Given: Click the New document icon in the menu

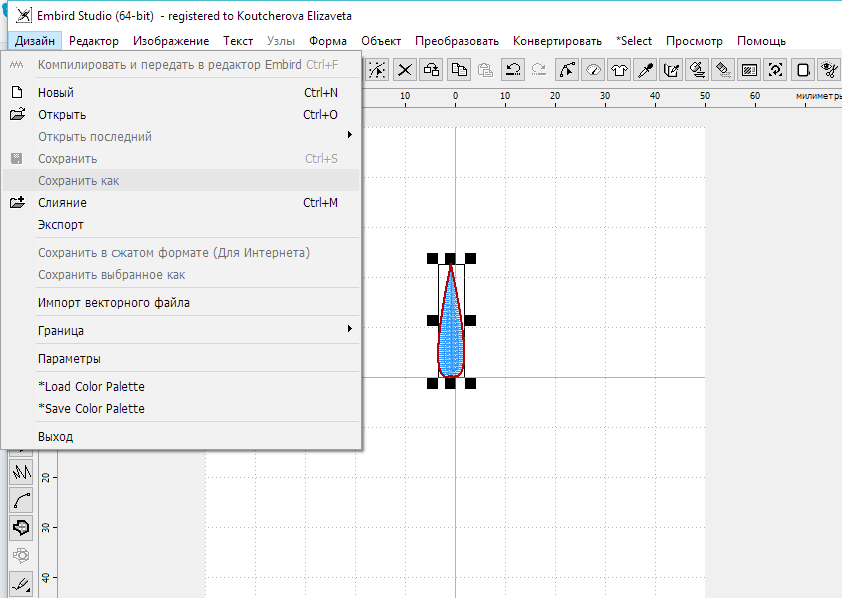Looking at the screenshot, I should pos(17,92).
